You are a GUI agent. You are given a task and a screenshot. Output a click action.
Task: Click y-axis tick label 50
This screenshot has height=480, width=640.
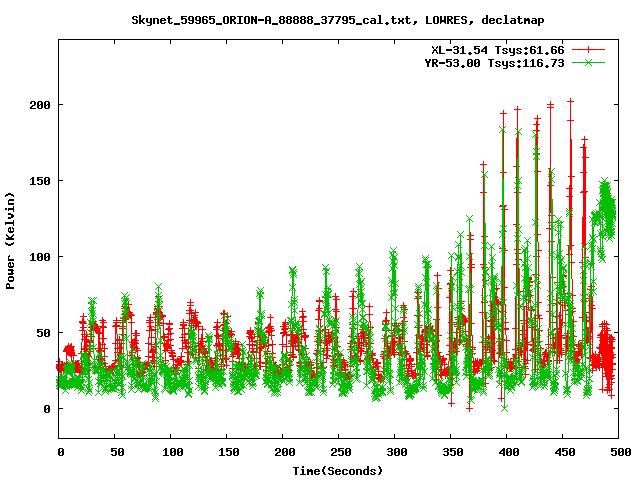[44, 333]
